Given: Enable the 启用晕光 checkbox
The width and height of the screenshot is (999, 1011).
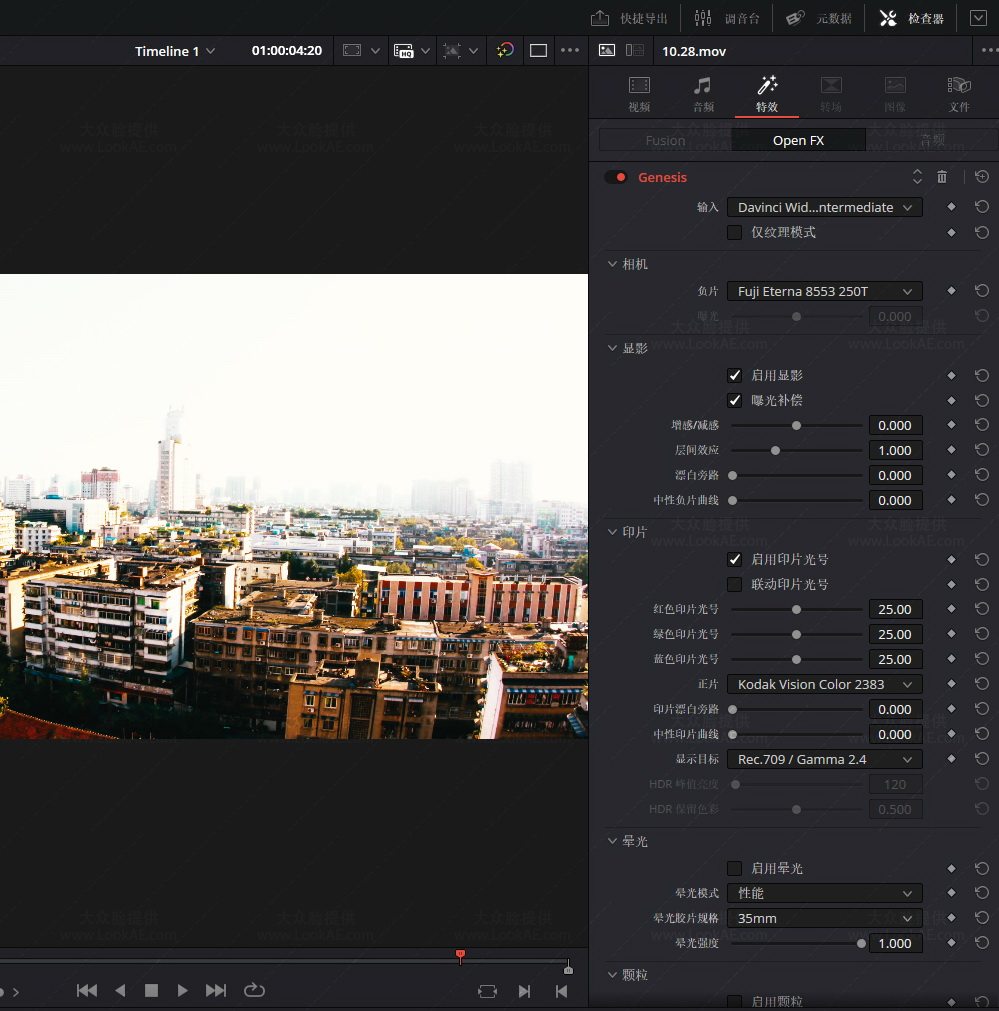Looking at the screenshot, I should [735, 869].
